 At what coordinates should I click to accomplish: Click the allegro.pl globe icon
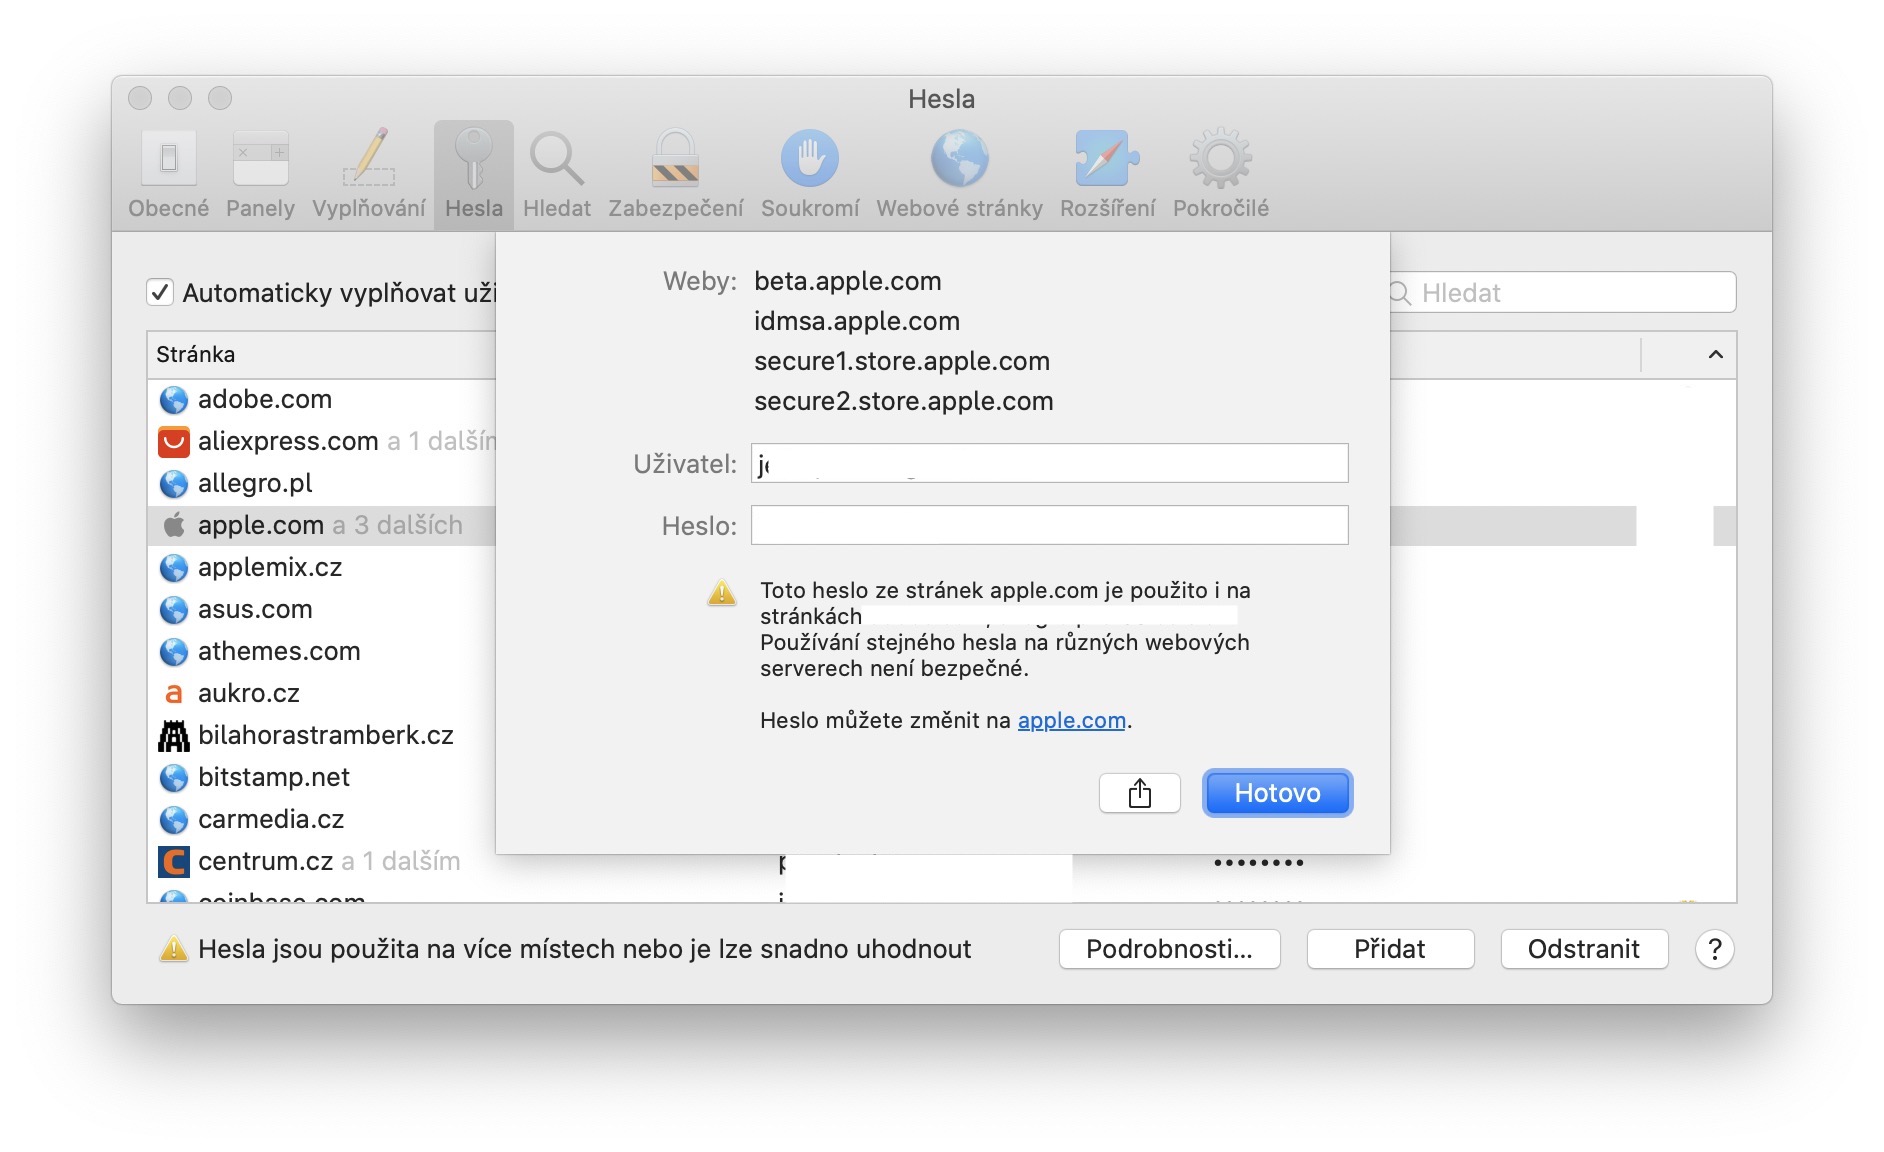tap(174, 484)
